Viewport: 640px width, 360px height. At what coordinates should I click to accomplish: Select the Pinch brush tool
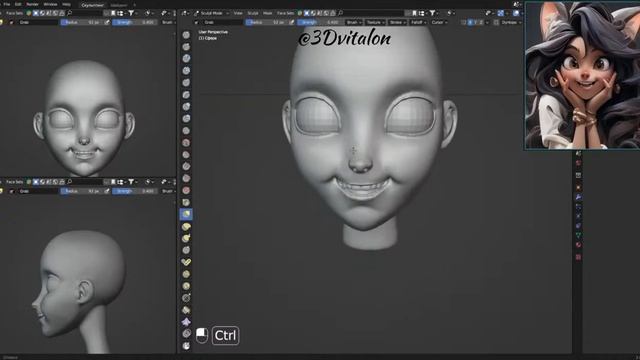click(x=186, y=202)
